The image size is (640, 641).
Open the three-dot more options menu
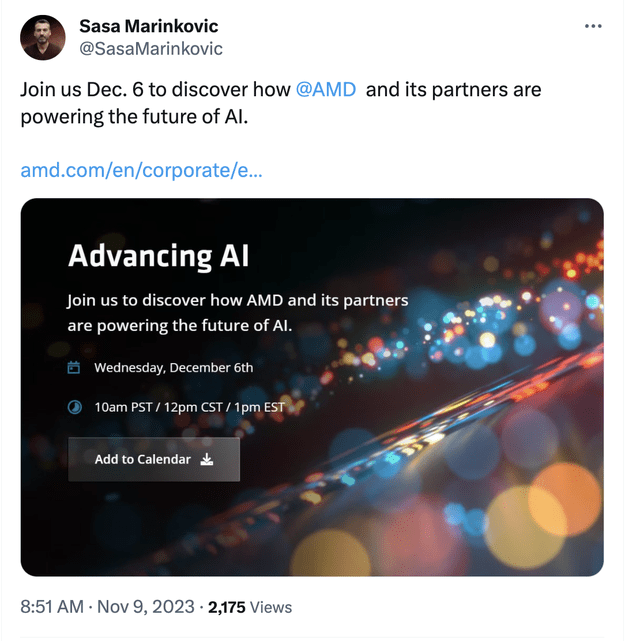[593, 25]
